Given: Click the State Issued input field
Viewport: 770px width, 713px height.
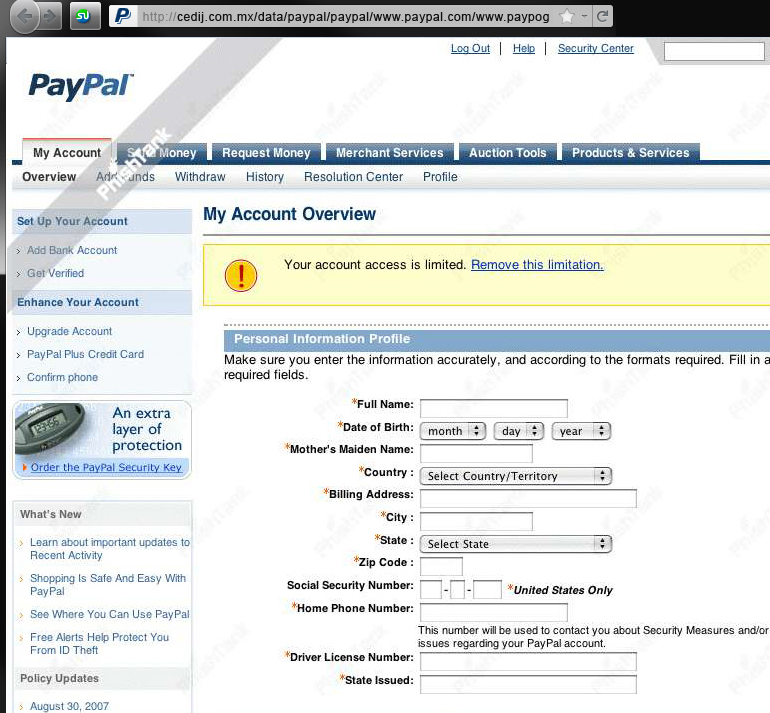Looking at the screenshot, I should (528, 684).
